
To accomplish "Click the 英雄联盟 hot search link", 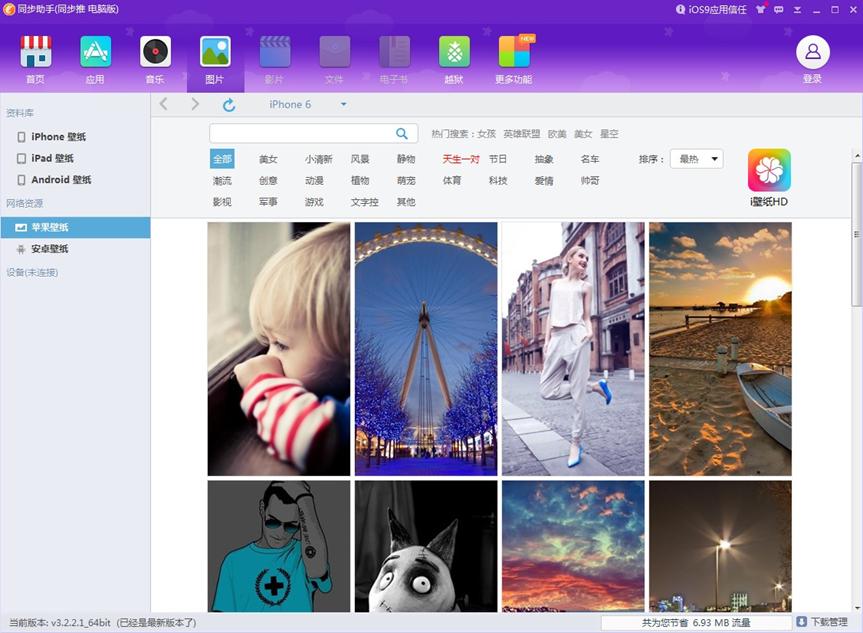I will 521,134.
